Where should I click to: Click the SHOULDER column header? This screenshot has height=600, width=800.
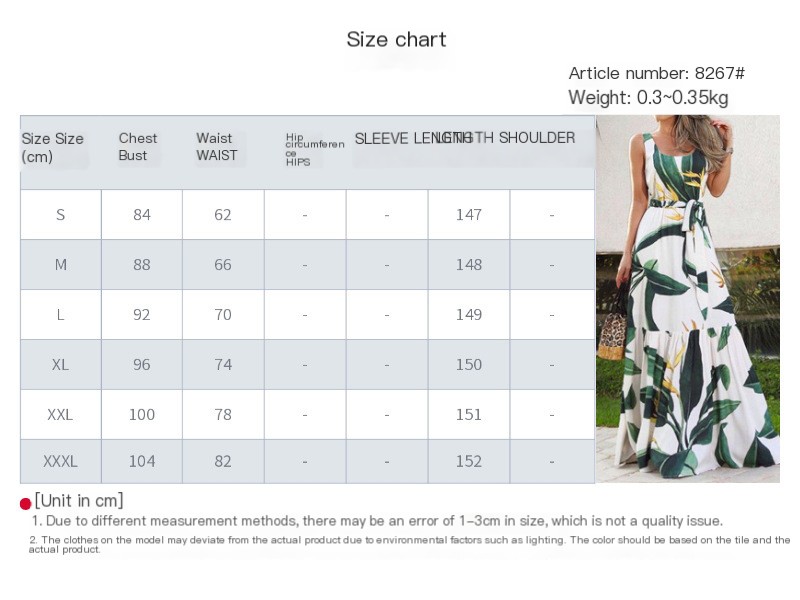coord(537,138)
